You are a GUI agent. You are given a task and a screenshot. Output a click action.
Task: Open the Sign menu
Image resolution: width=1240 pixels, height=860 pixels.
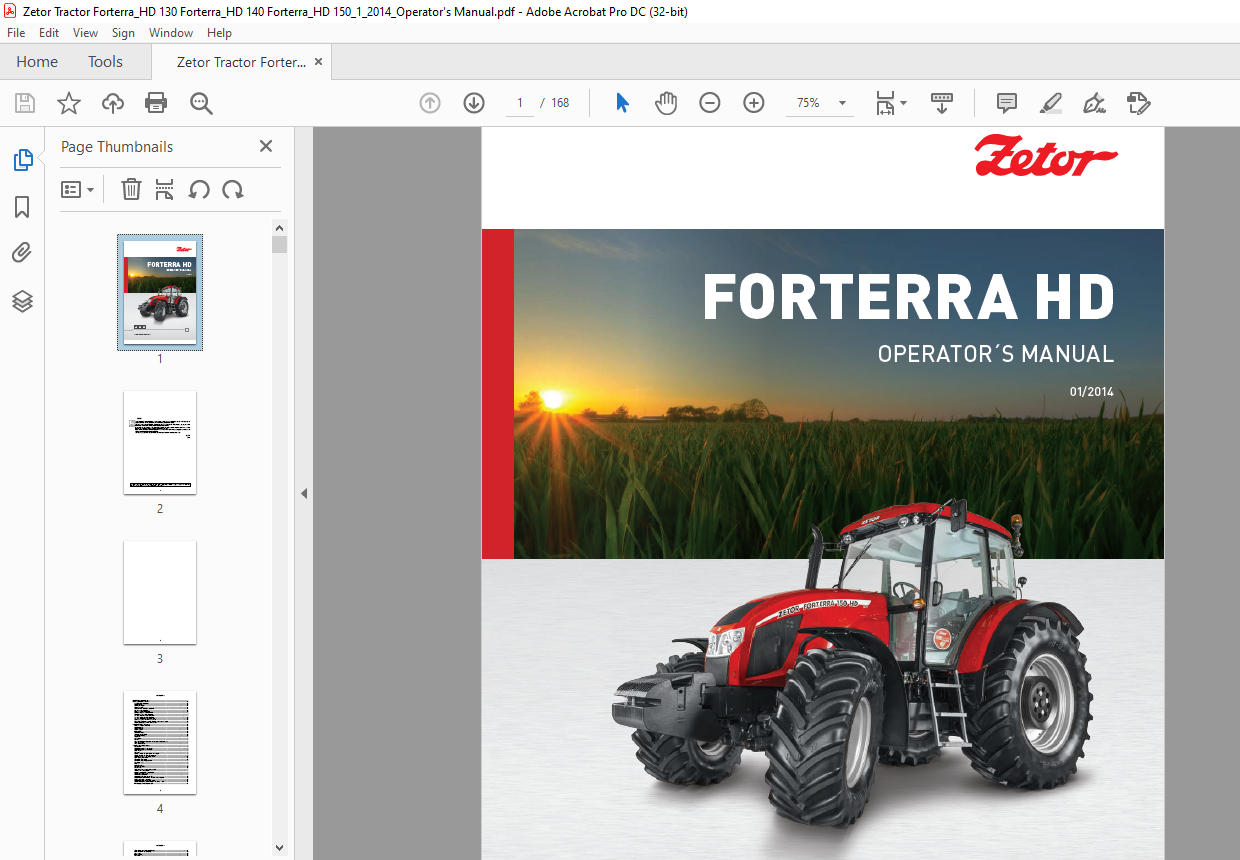click(x=123, y=33)
